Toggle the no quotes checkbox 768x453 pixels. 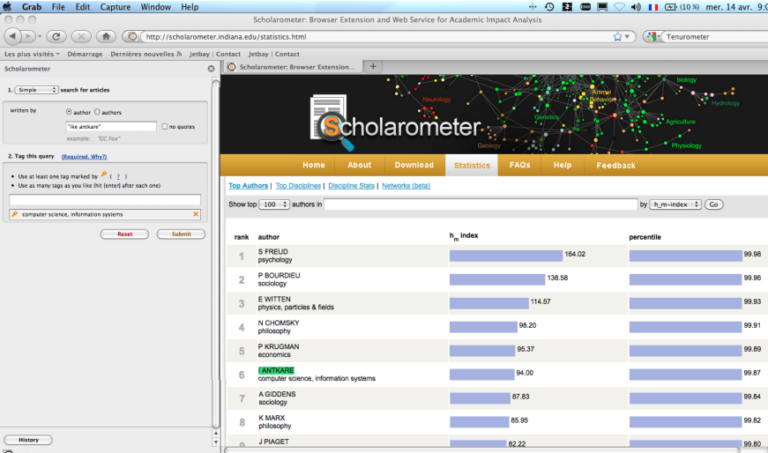tap(165, 126)
